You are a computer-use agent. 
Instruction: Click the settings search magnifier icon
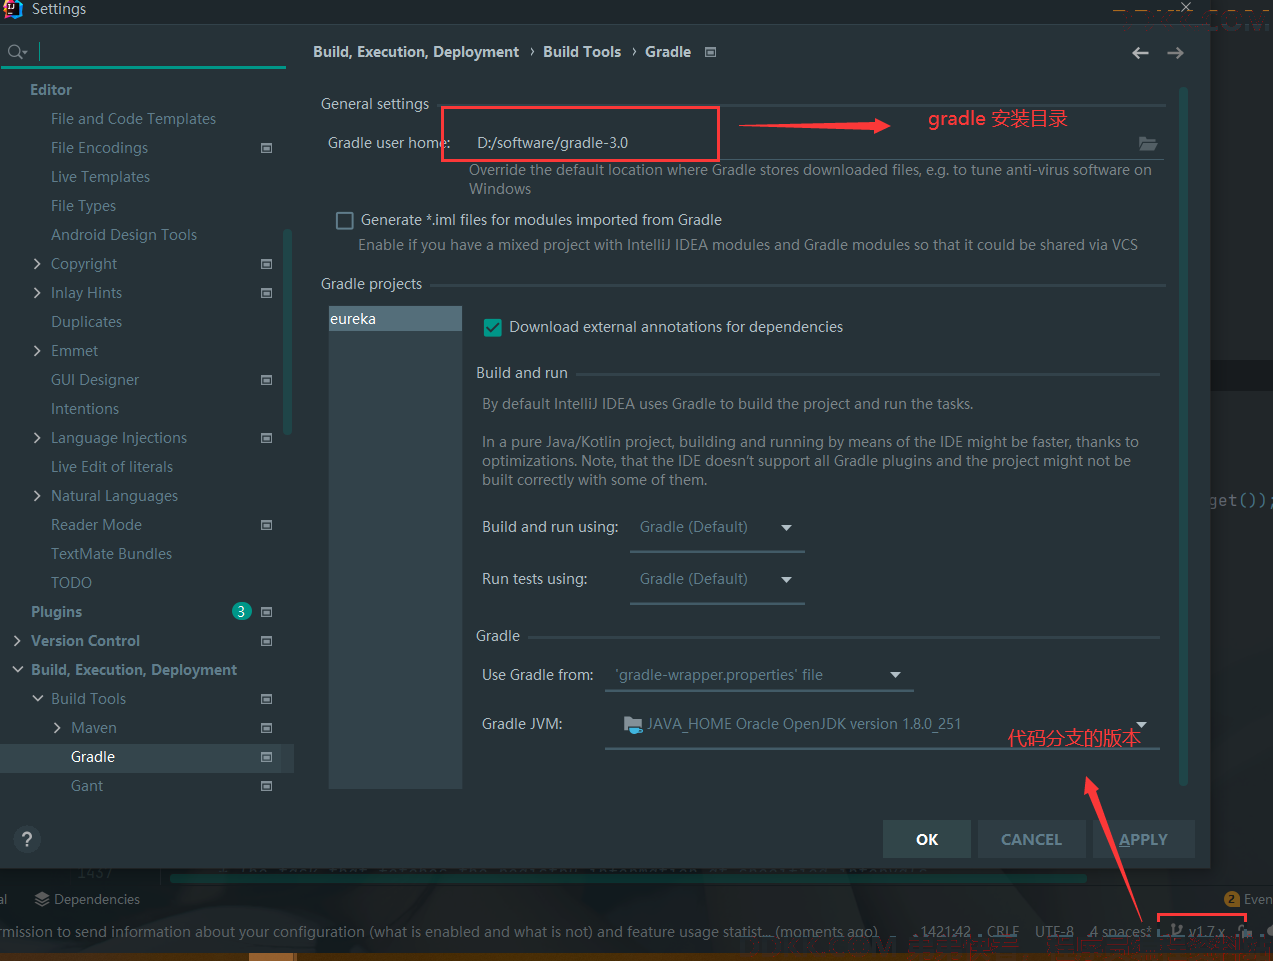(16, 52)
